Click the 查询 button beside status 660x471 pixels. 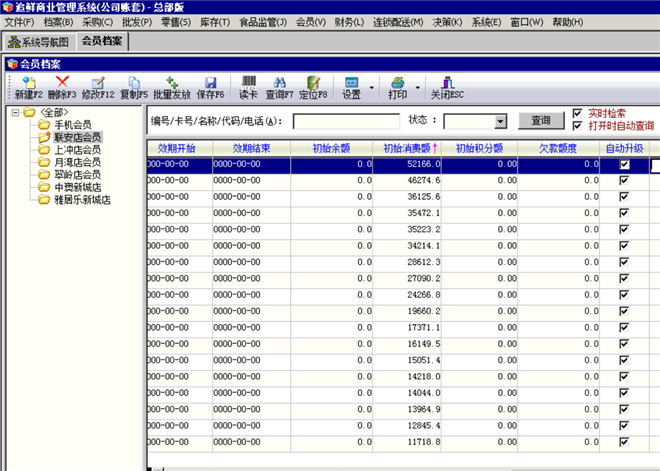point(540,121)
